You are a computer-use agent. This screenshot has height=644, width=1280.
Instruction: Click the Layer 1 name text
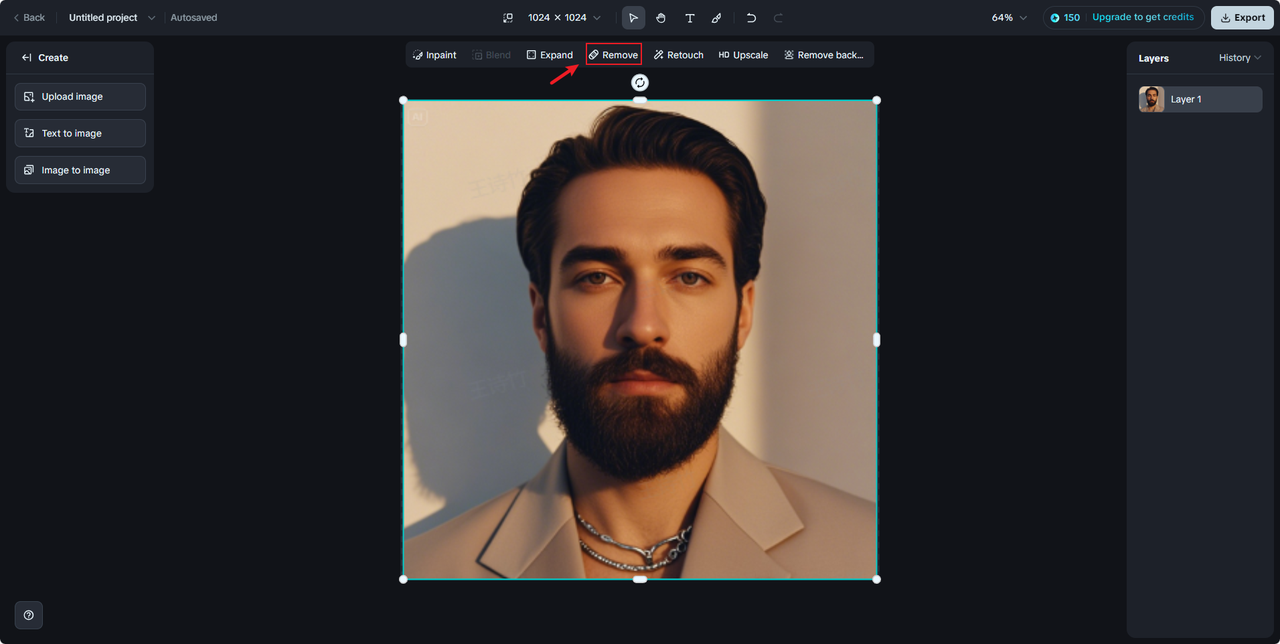1186,99
